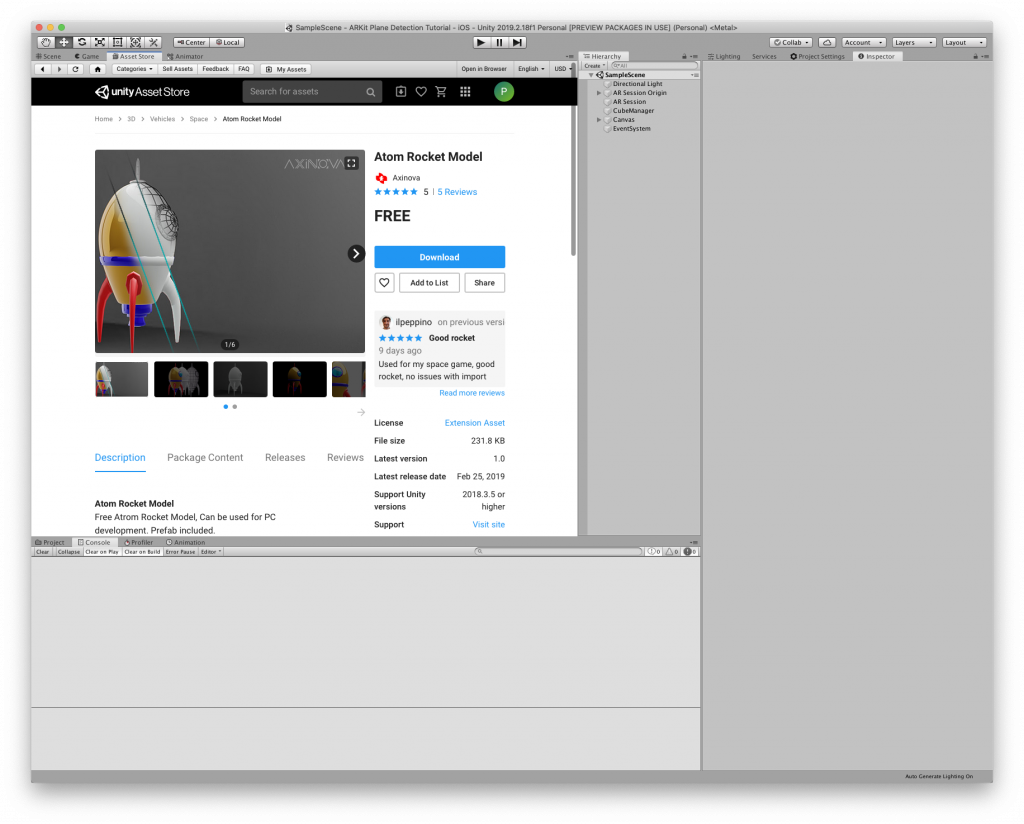Open the Console Editor dropdown
The image size is (1024, 824).
[x=210, y=552]
